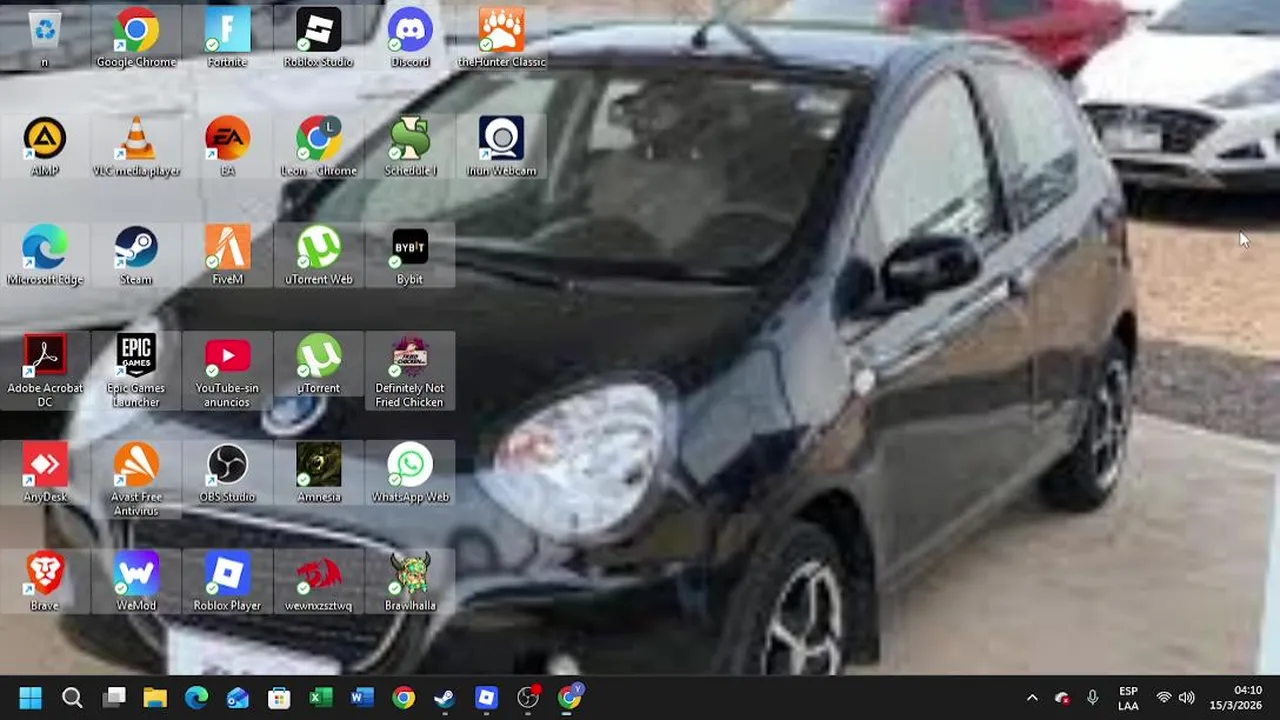1280x720 pixels.
Task: Select the AnyDesk desktop shortcut
Action: [x=45, y=473]
